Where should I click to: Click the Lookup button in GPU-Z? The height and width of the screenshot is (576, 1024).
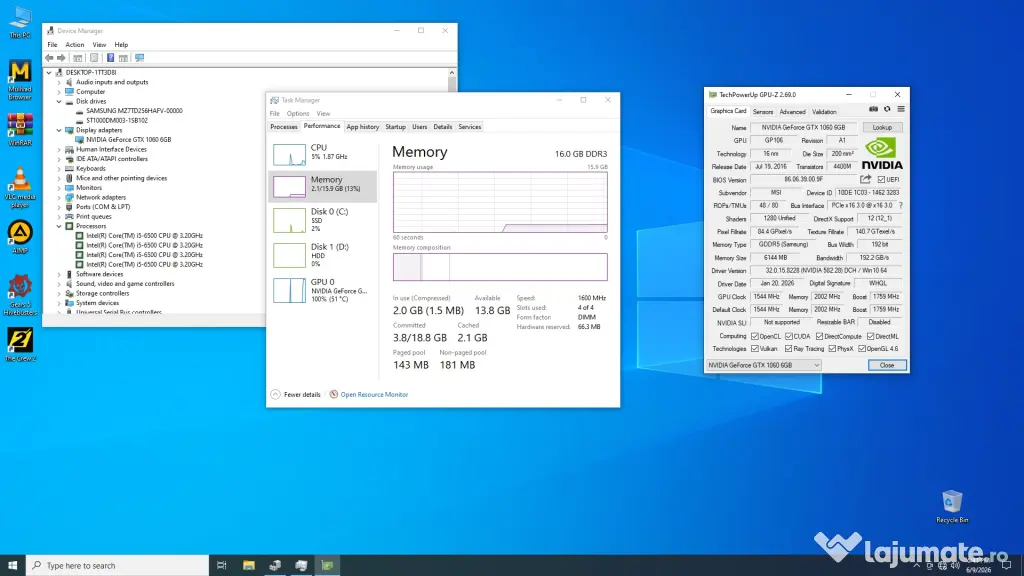coord(882,127)
